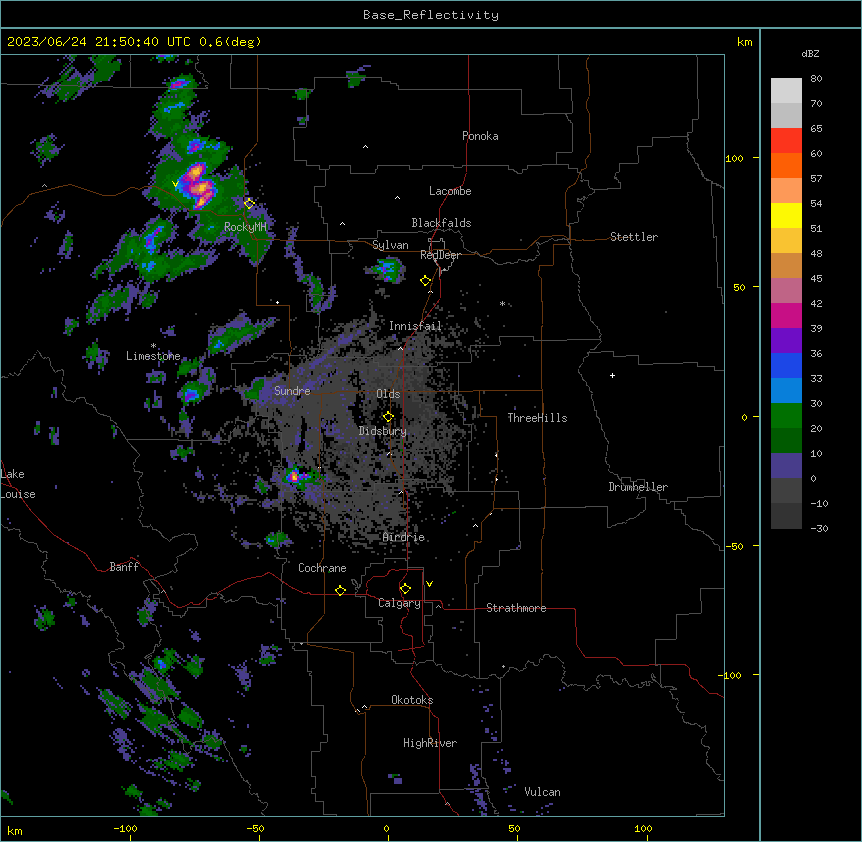Screen dimensions: 862x842
Task: Select the Didsbury label
Action: [383, 431]
